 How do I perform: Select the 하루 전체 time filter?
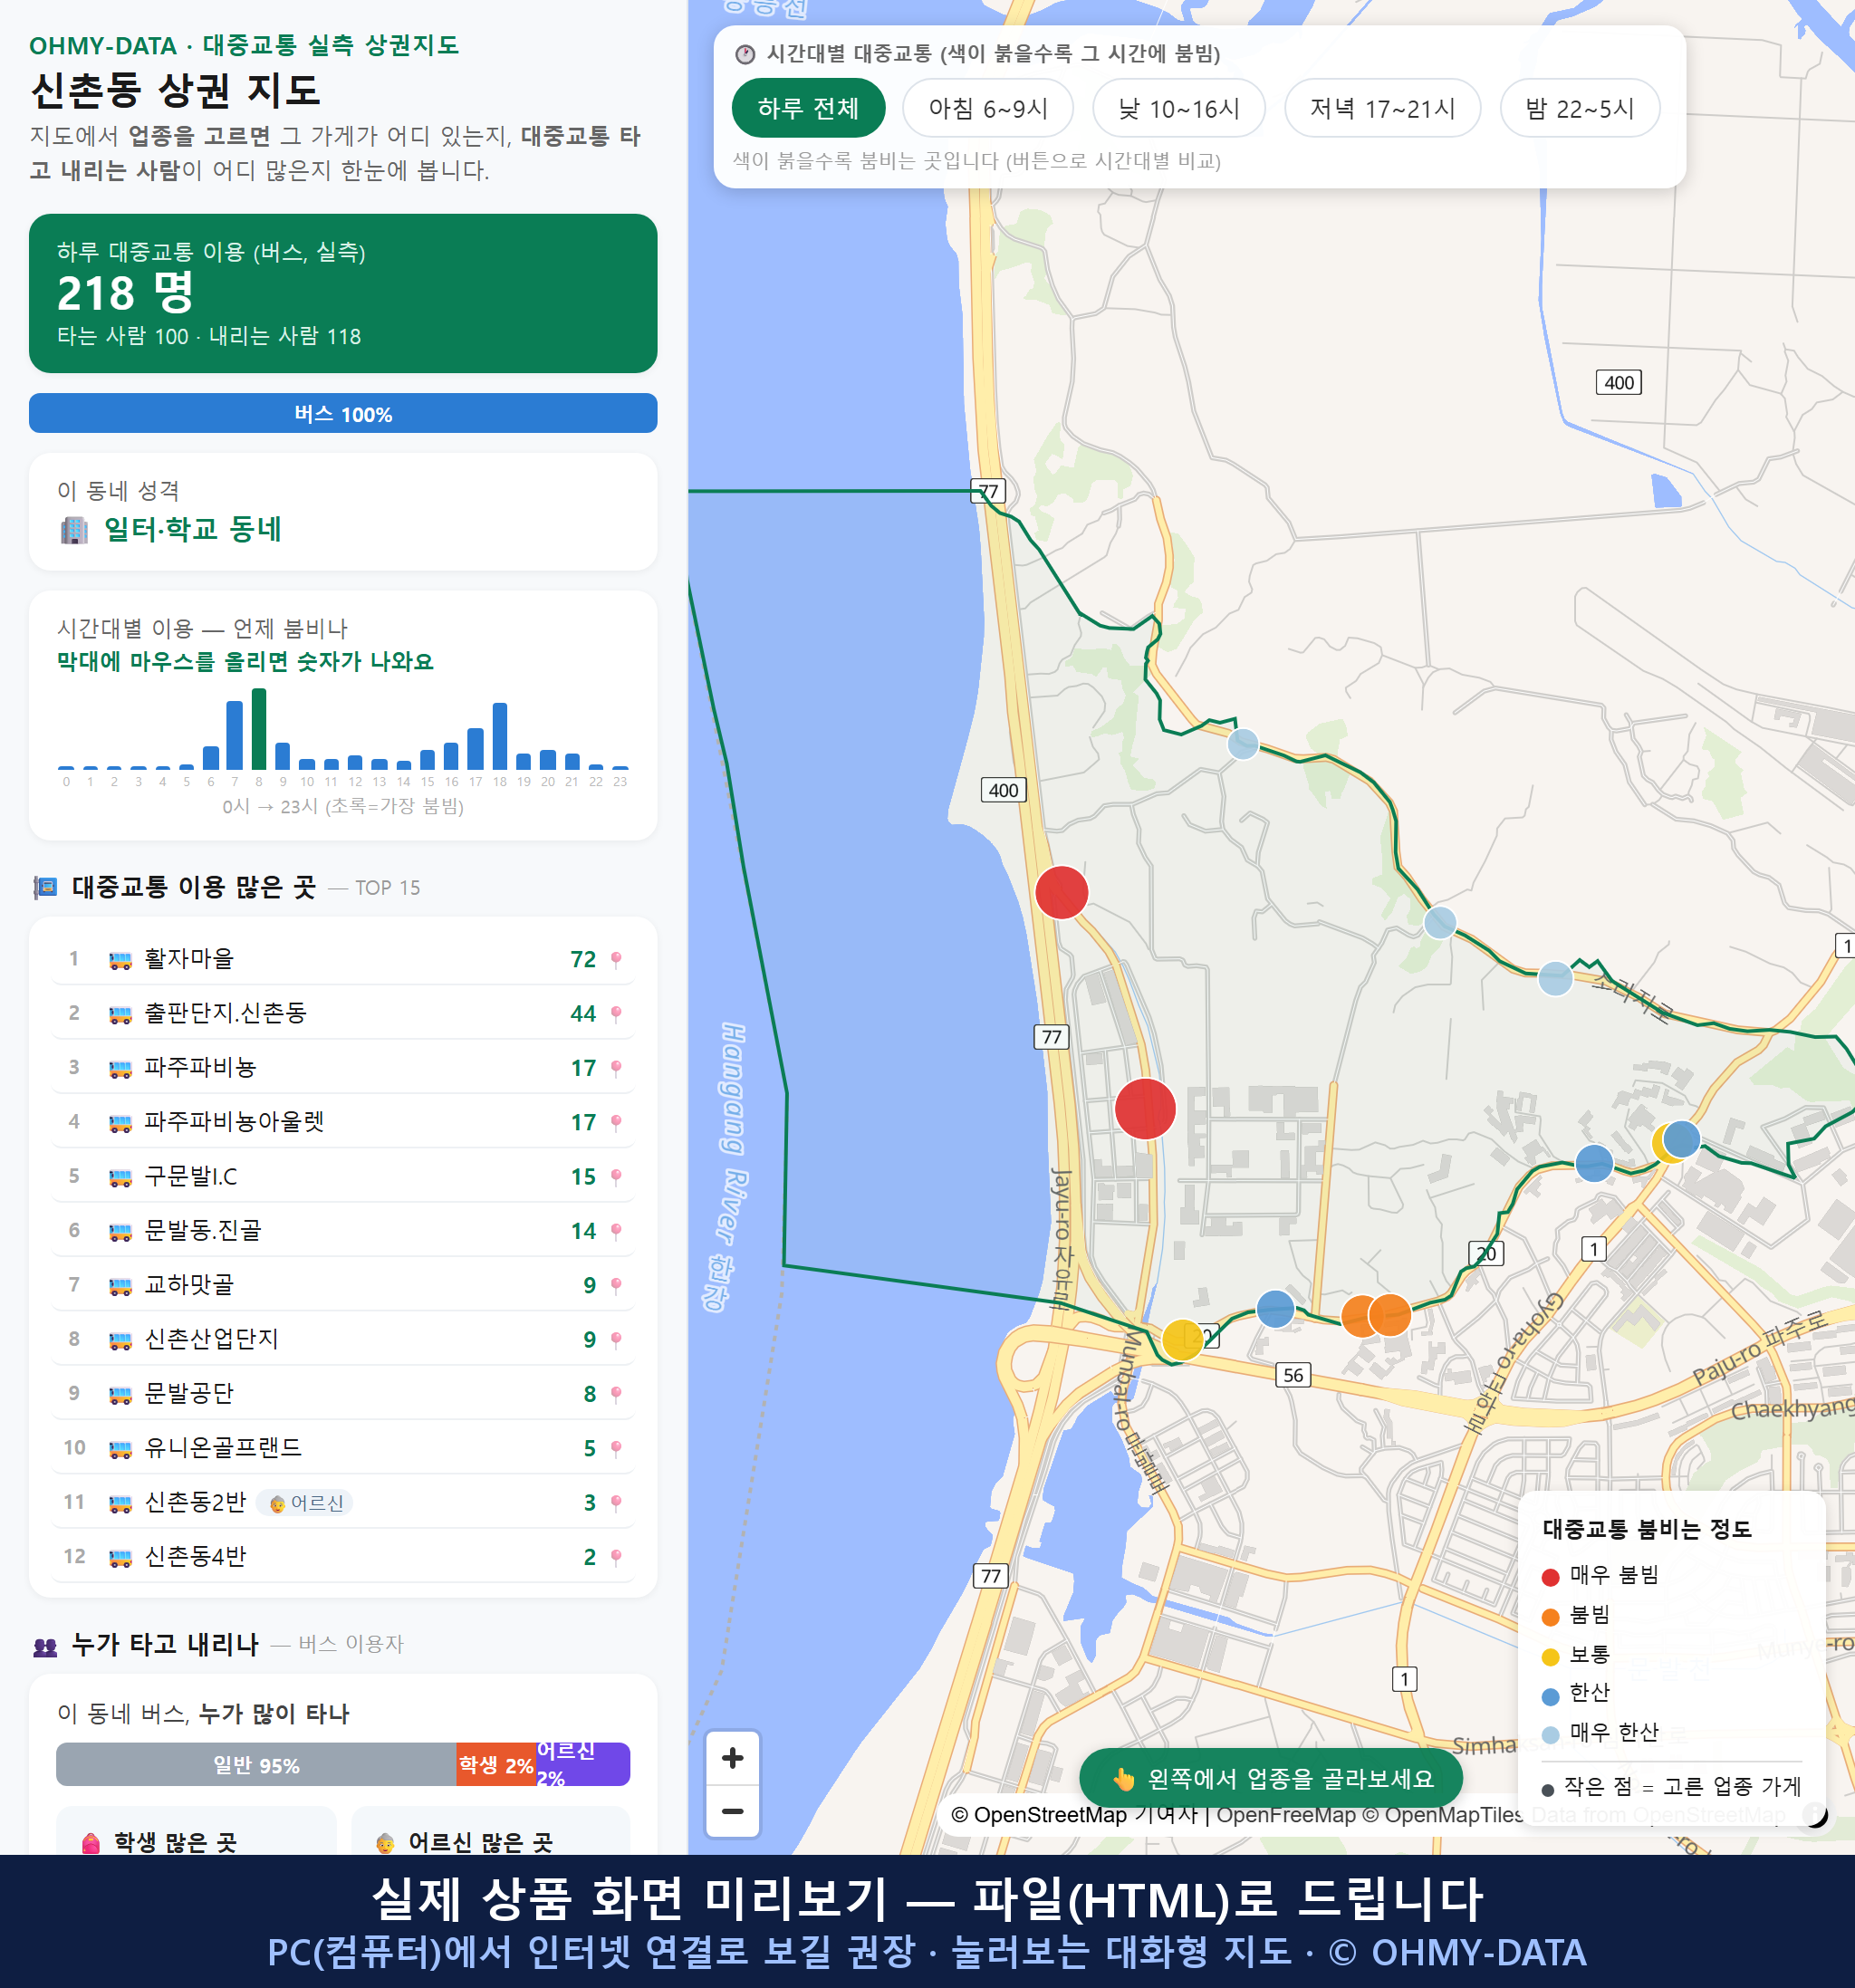pos(808,108)
